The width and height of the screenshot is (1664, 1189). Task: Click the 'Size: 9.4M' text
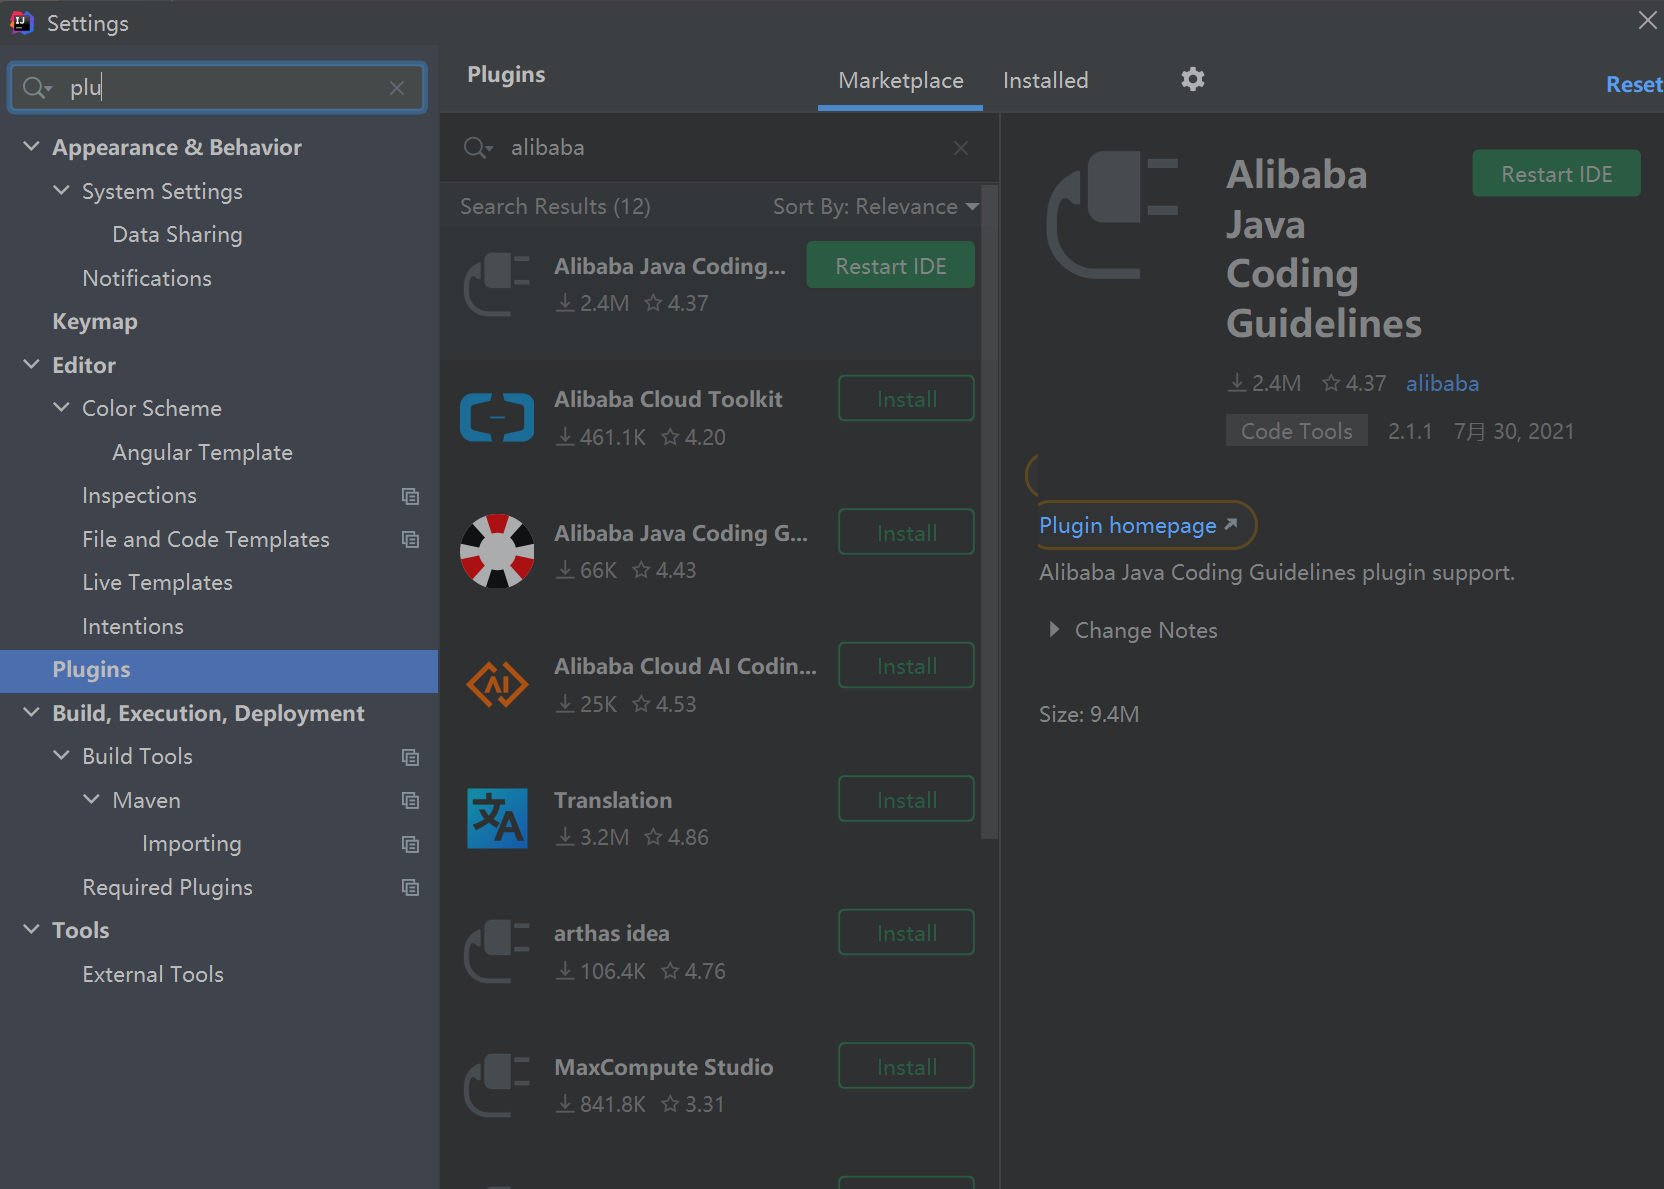(1089, 714)
